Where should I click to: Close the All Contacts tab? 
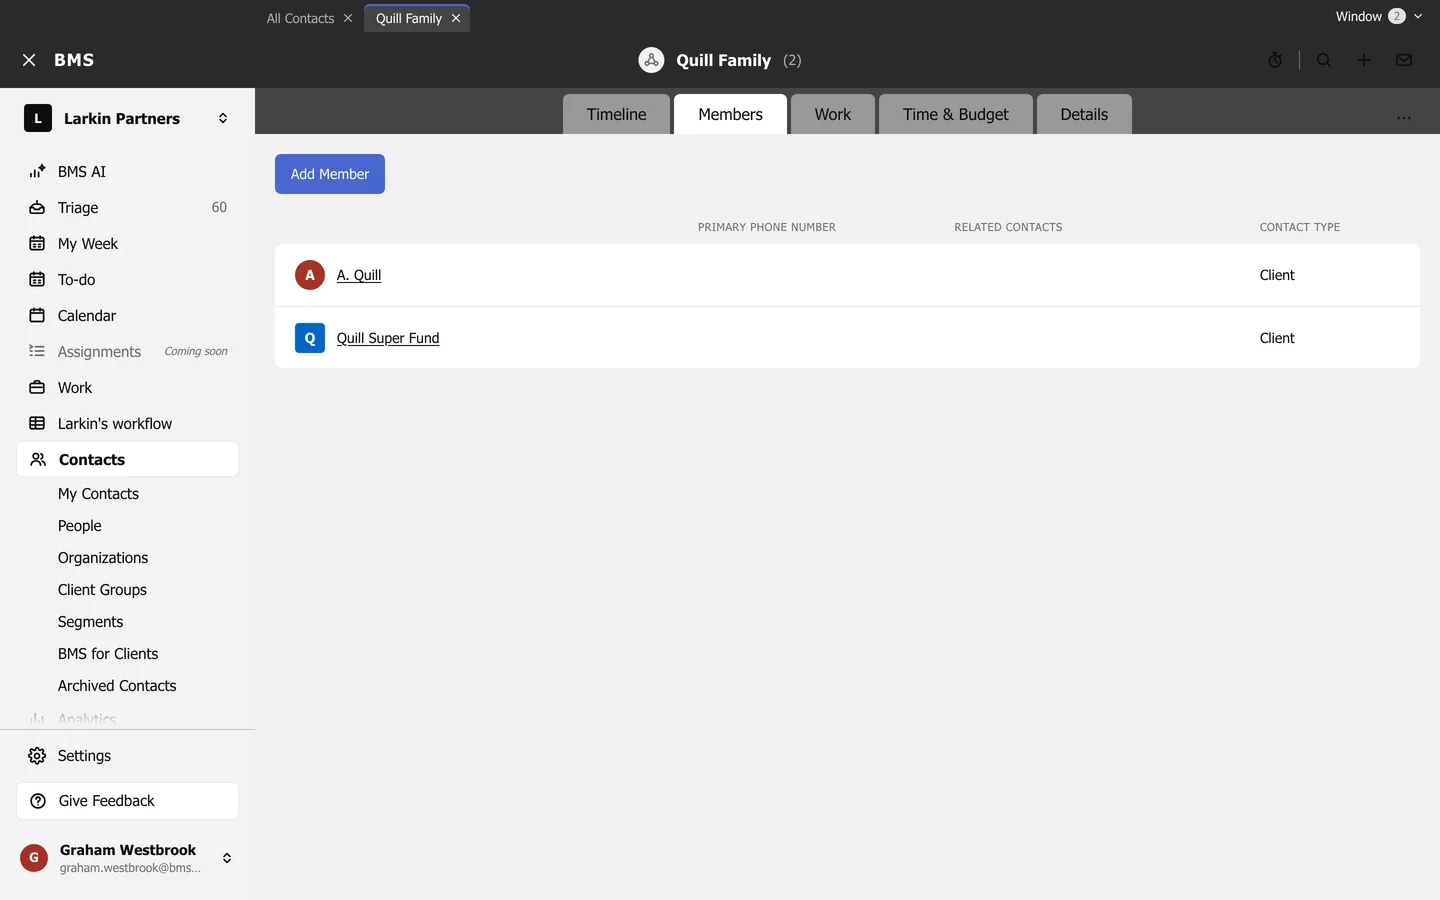[x=348, y=18]
